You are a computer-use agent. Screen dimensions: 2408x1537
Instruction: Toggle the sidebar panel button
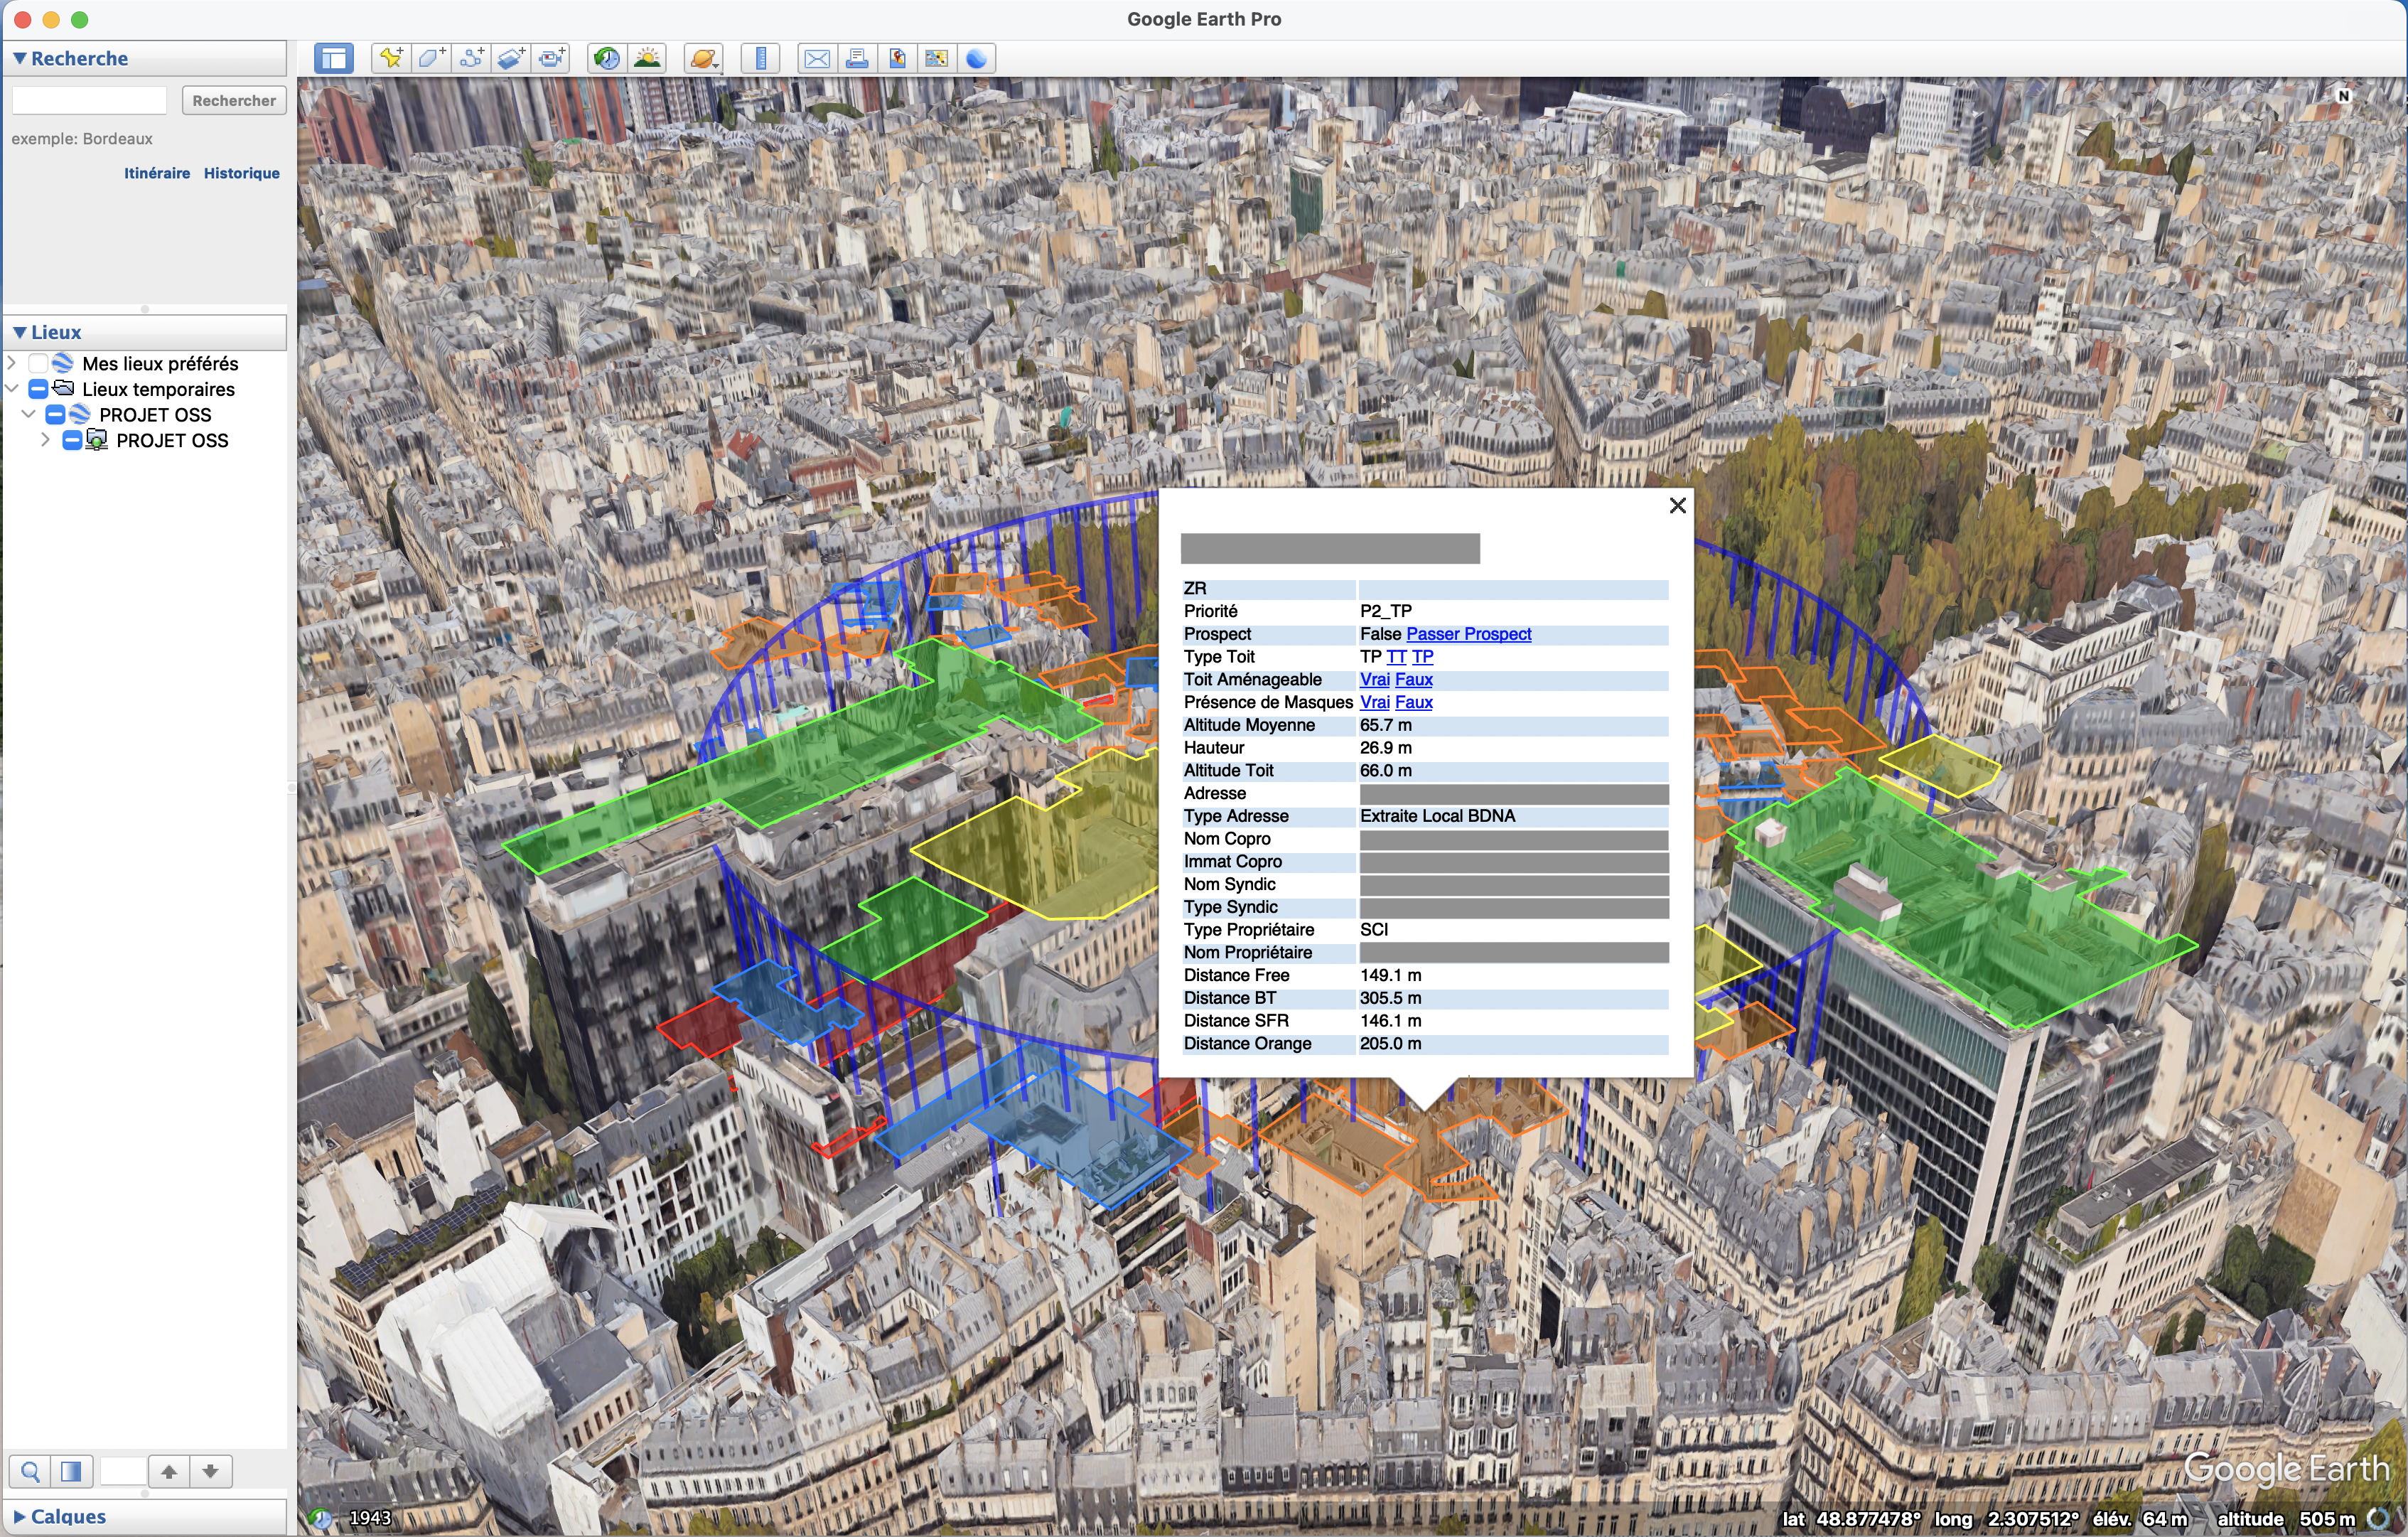click(x=333, y=59)
